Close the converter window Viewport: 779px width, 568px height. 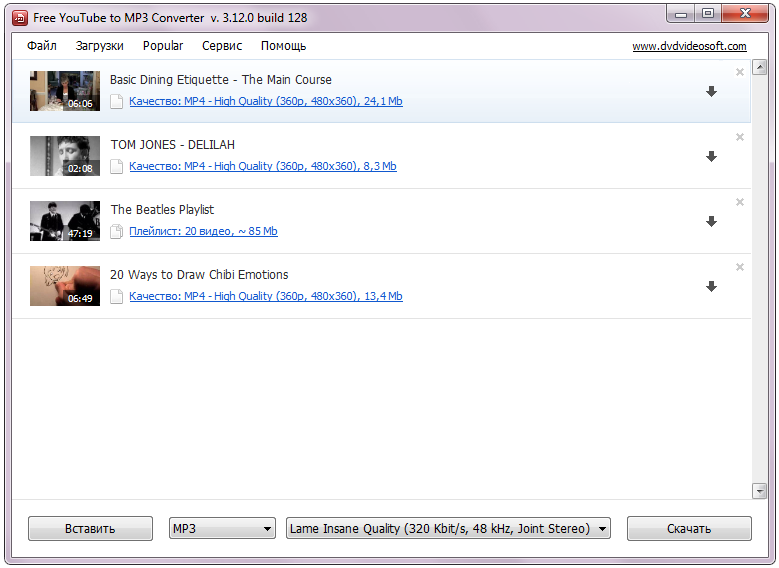coord(745,14)
